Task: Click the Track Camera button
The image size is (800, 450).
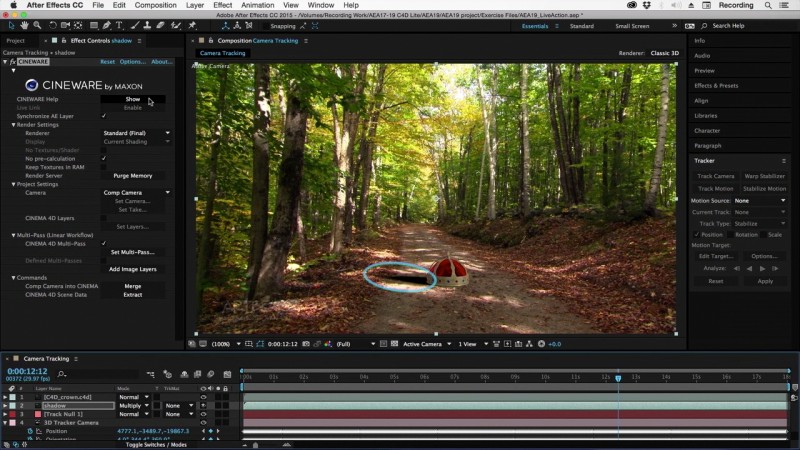Action: (715, 176)
